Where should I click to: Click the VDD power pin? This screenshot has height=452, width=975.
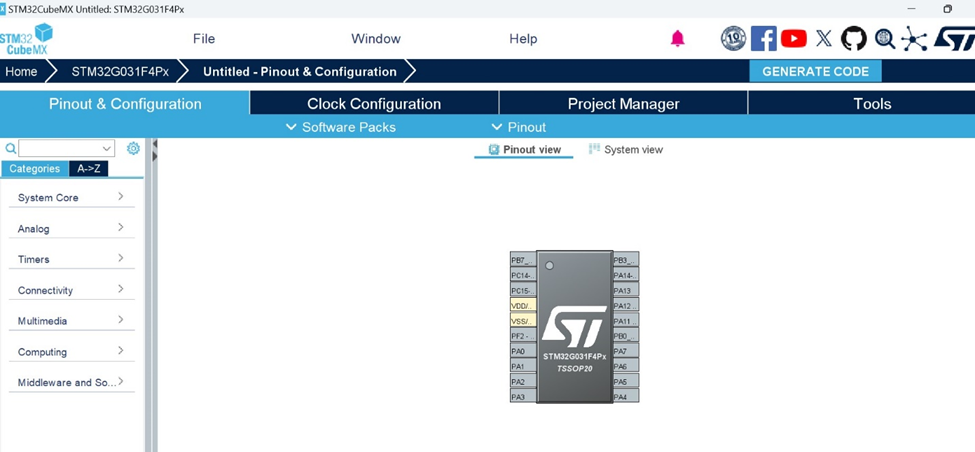[523, 305]
